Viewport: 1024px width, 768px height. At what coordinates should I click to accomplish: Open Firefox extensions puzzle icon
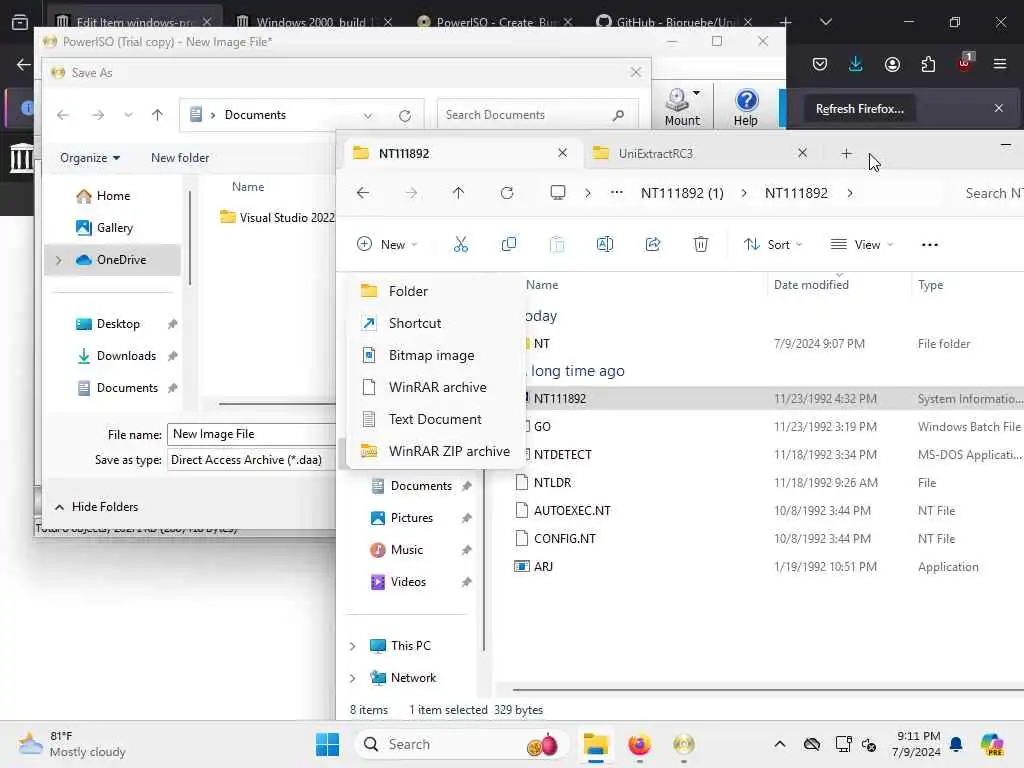[x=928, y=64]
